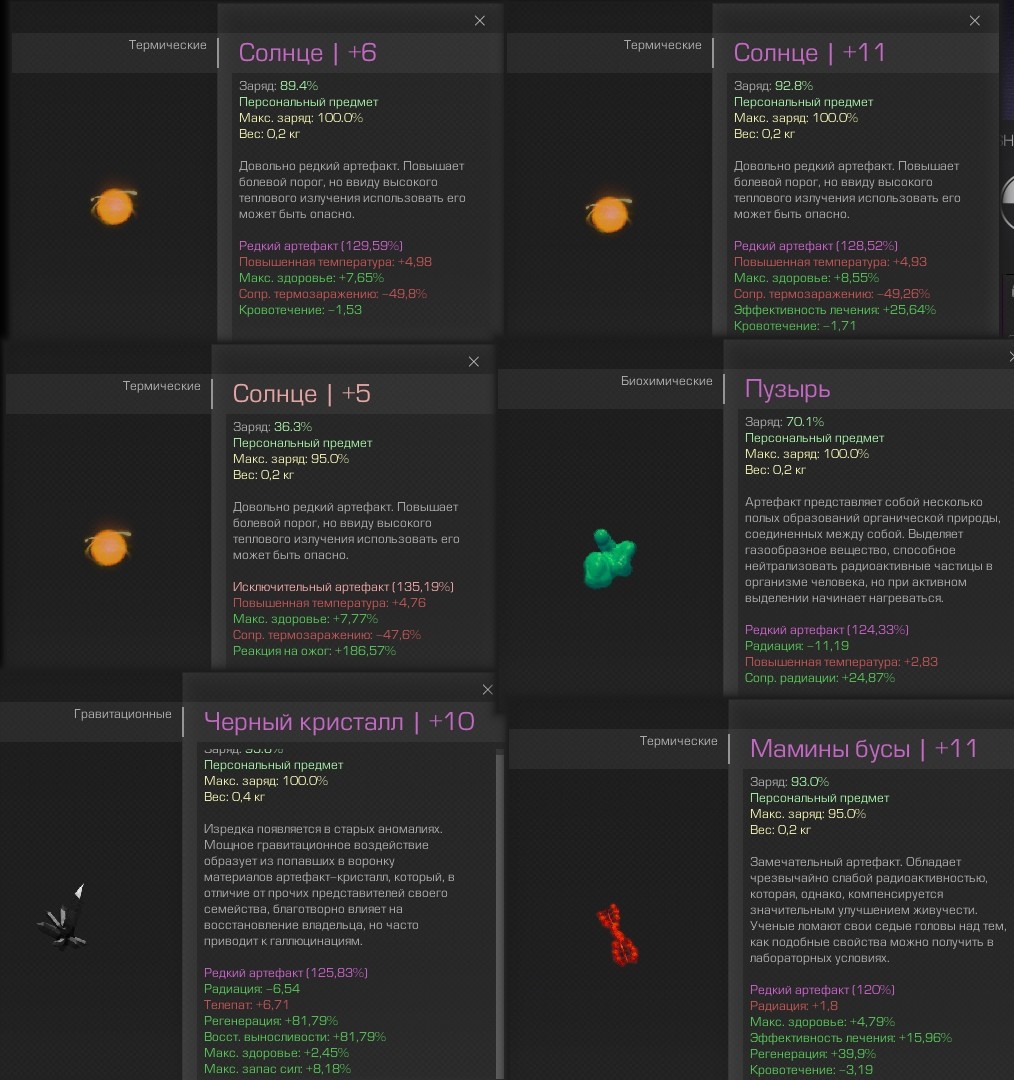Click "Исключительный артефакт (135,19%)"
Screen dimensions: 1014x1080
(343, 586)
